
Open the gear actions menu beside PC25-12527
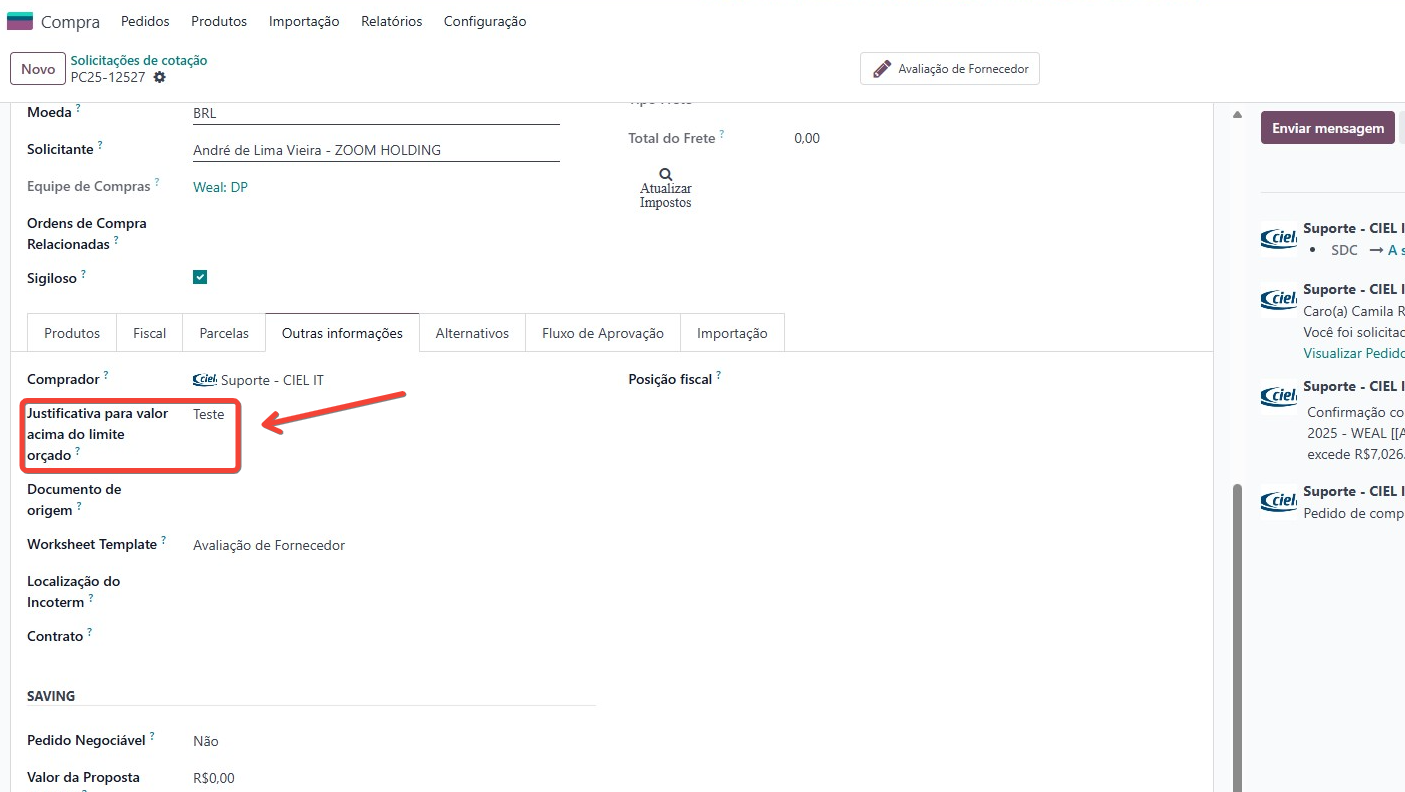tap(159, 78)
